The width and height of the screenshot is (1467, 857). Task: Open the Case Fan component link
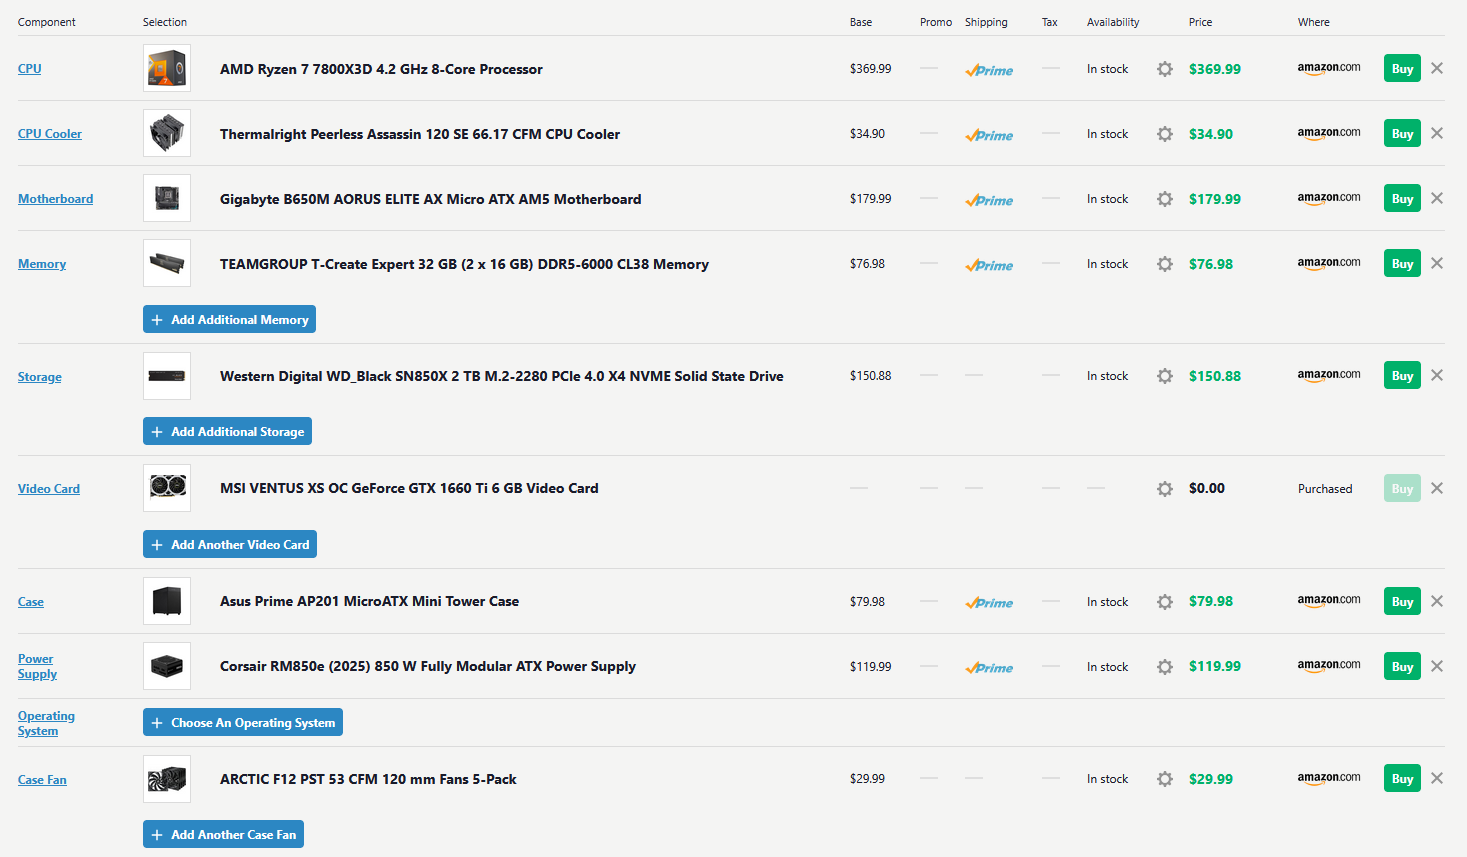[x=42, y=780]
